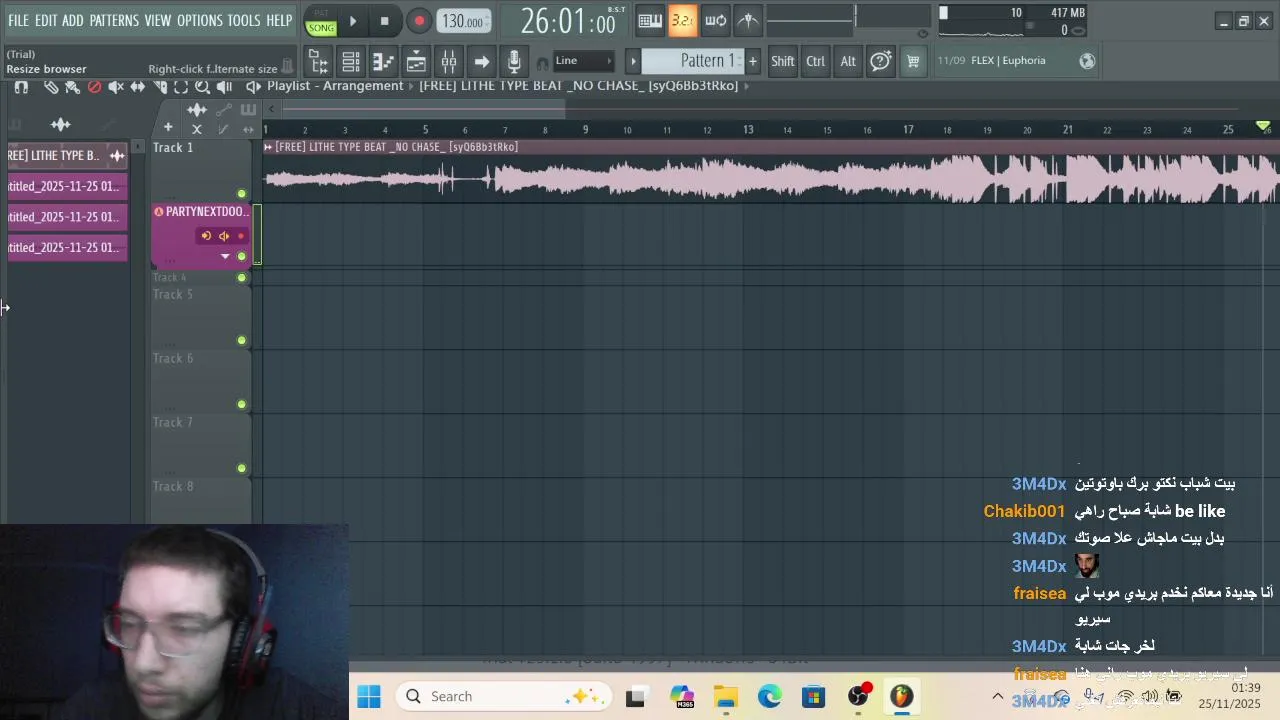Click the metronome icon
1280x720 pixels.
(748, 20)
